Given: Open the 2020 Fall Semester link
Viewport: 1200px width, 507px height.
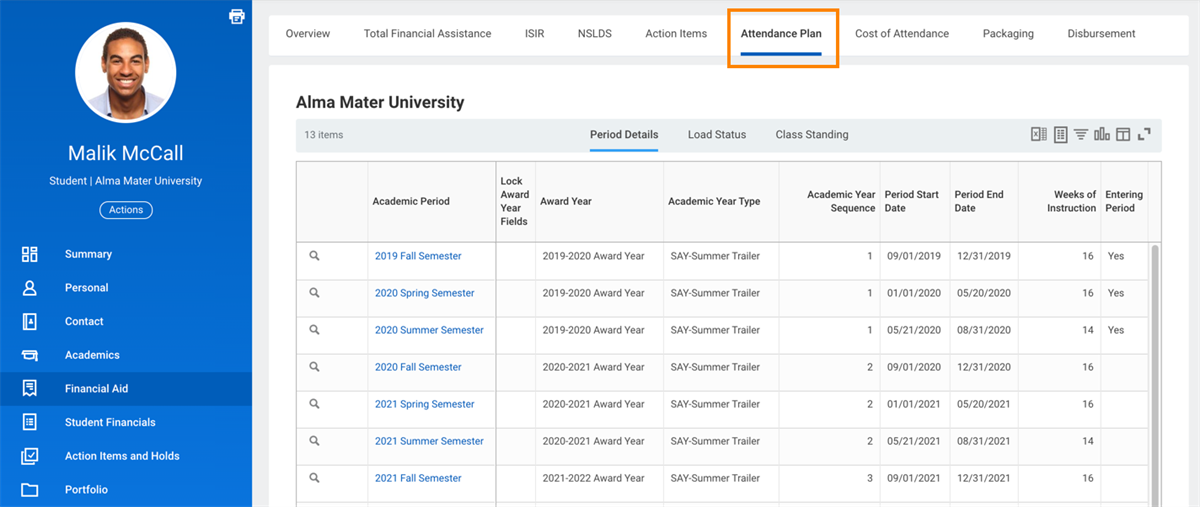Looking at the screenshot, I should (418, 367).
